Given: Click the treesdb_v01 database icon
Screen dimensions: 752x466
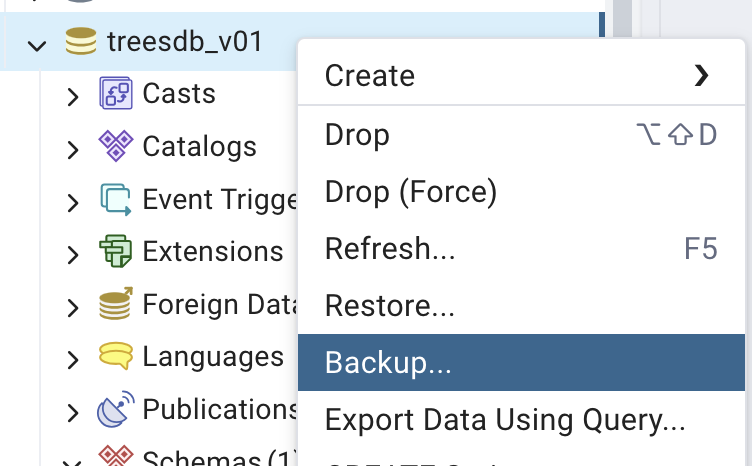Looking at the screenshot, I should coord(81,43).
